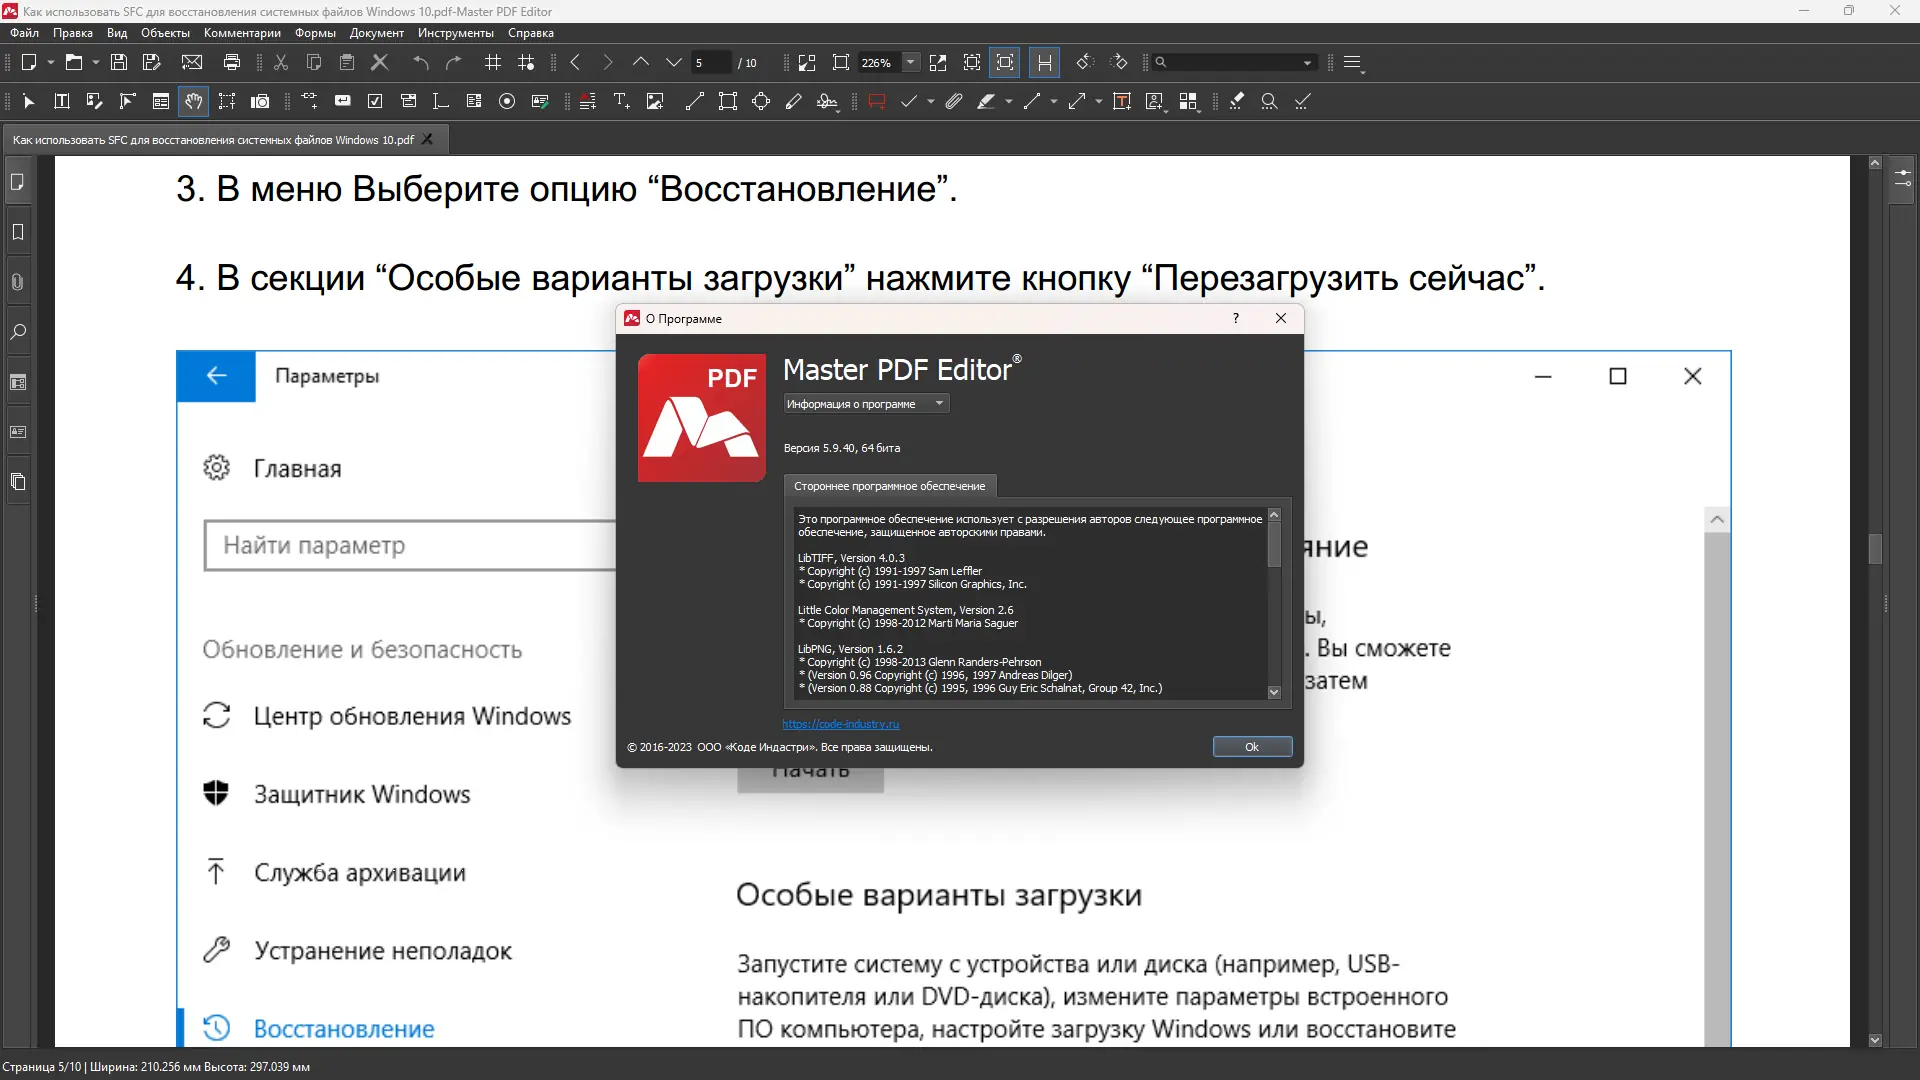Insert a checkbox form field

tap(376, 101)
